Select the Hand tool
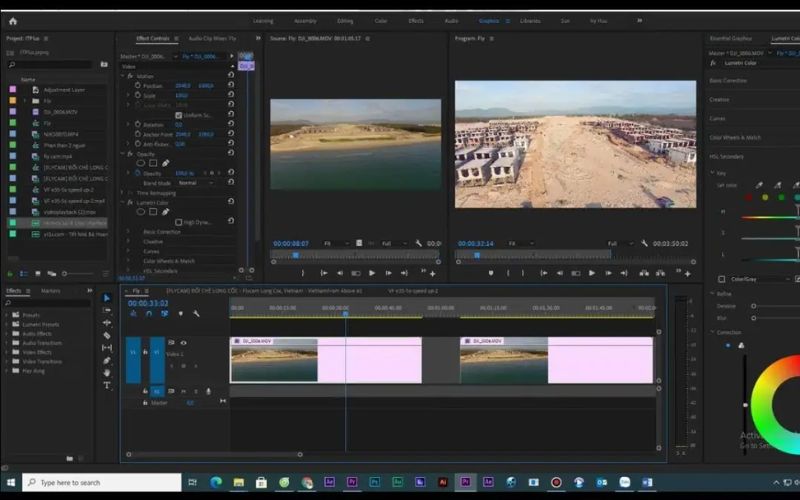This screenshot has width=800, height=500. tap(107, 373)
